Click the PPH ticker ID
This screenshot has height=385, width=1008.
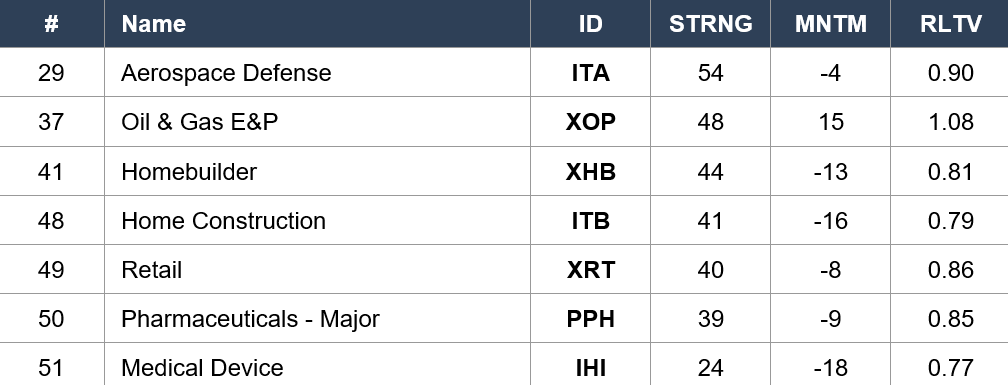click(x=591, y=318)
